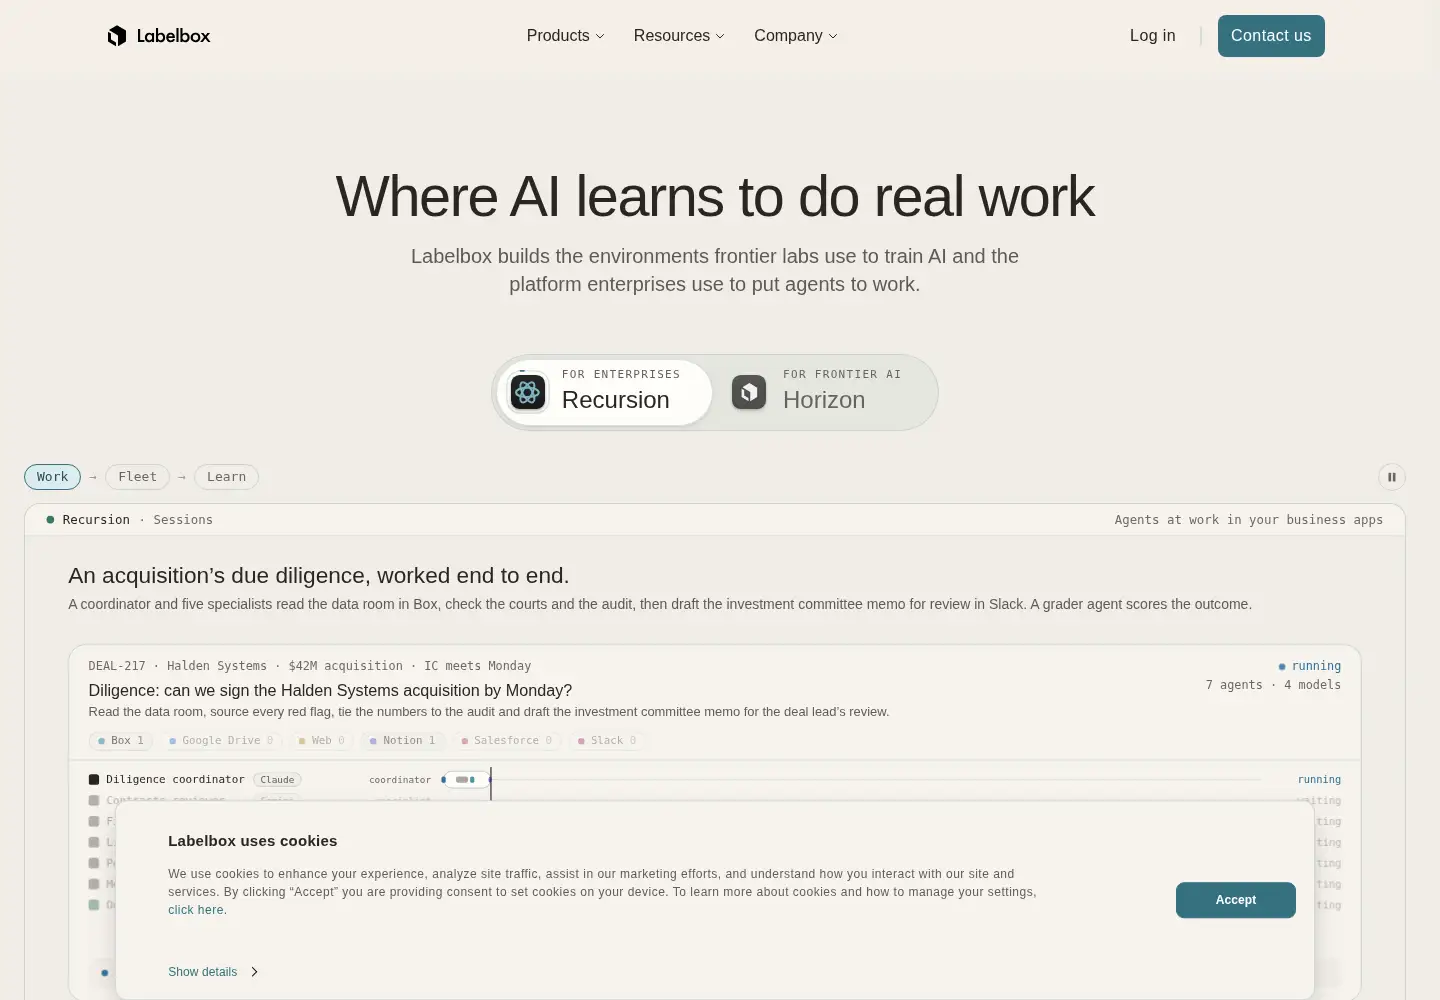Click the '7 agents · 4 models' text
Screen dimensions: 1440x1000
tap(1273, 685)
